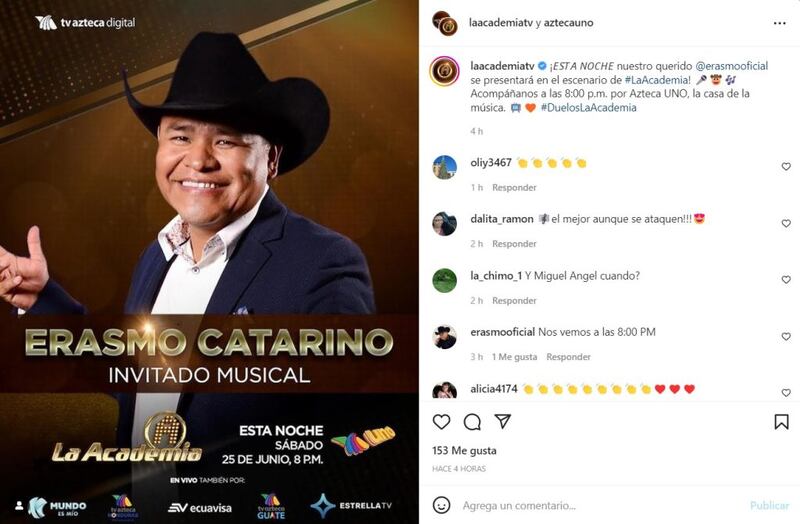Like the post with the heart icon
Image resolution: width=800 pixels, height=524 pixels.
441,422
